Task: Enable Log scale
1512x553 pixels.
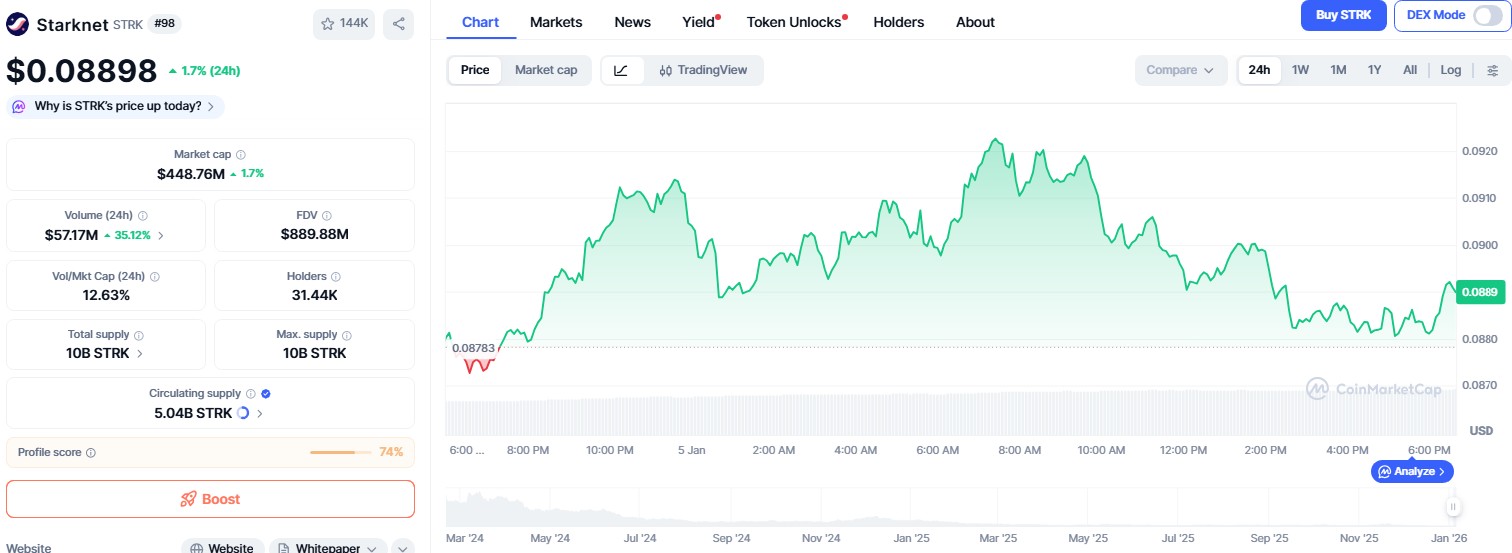Action: coord(1451,70)
